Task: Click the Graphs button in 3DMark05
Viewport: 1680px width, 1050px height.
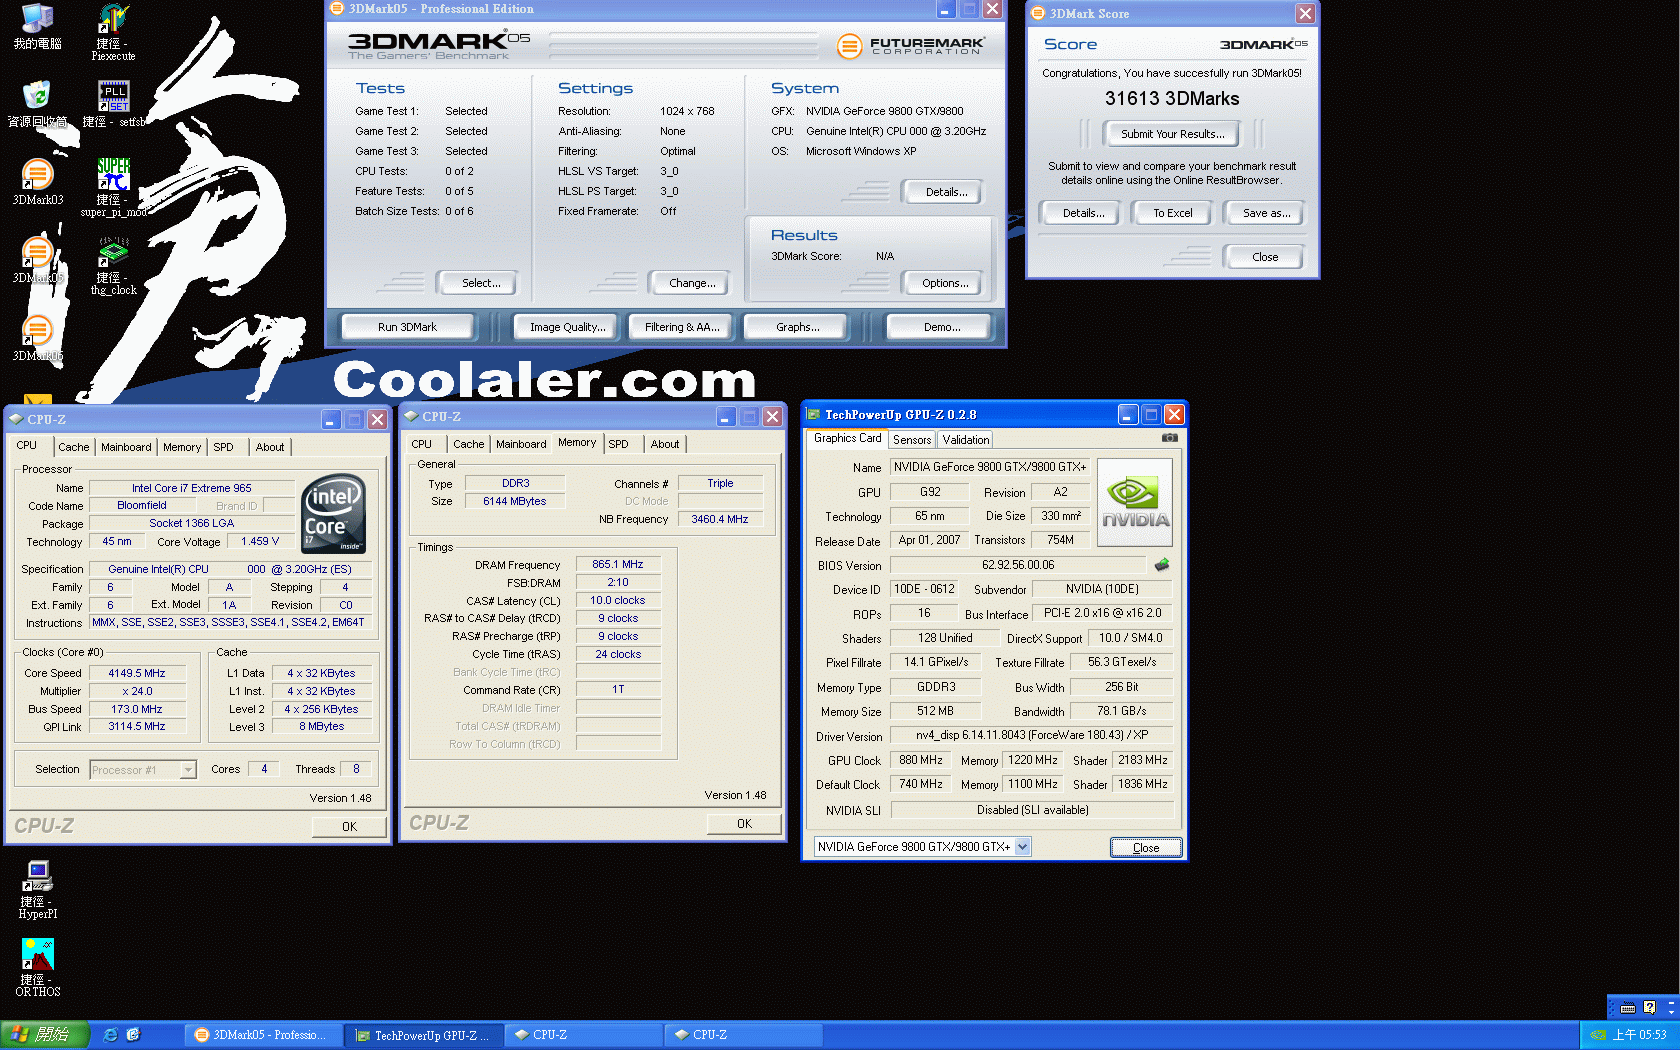Action: point(797,327)
